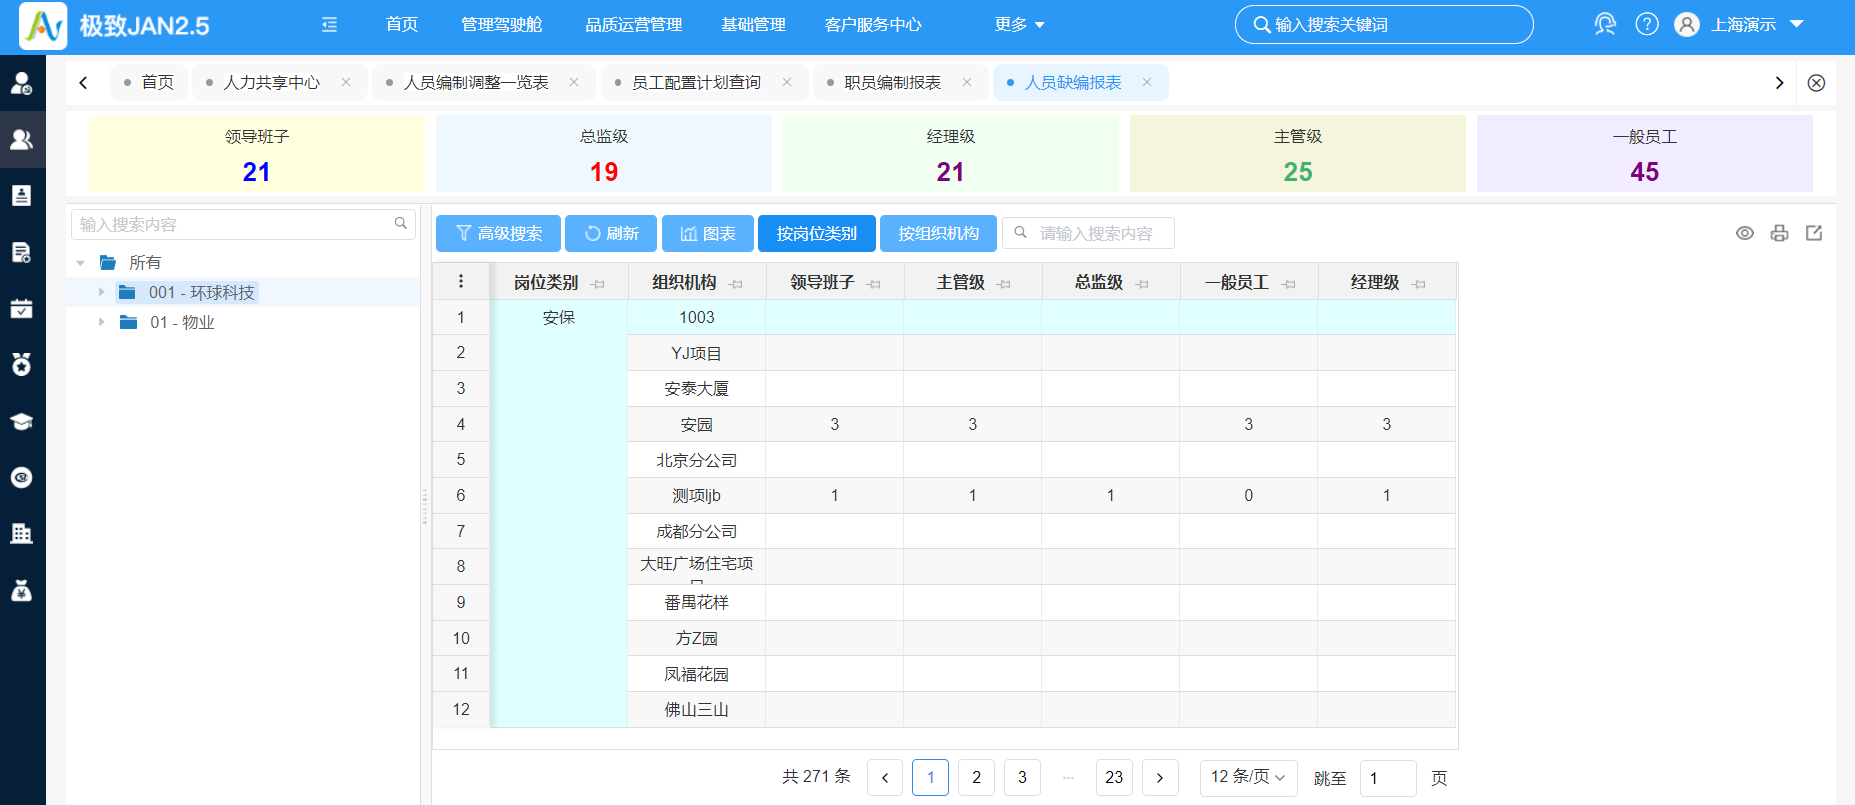Close the 人员编制调整一览表 tab
1855x805 pixels.
click(574, 82)
